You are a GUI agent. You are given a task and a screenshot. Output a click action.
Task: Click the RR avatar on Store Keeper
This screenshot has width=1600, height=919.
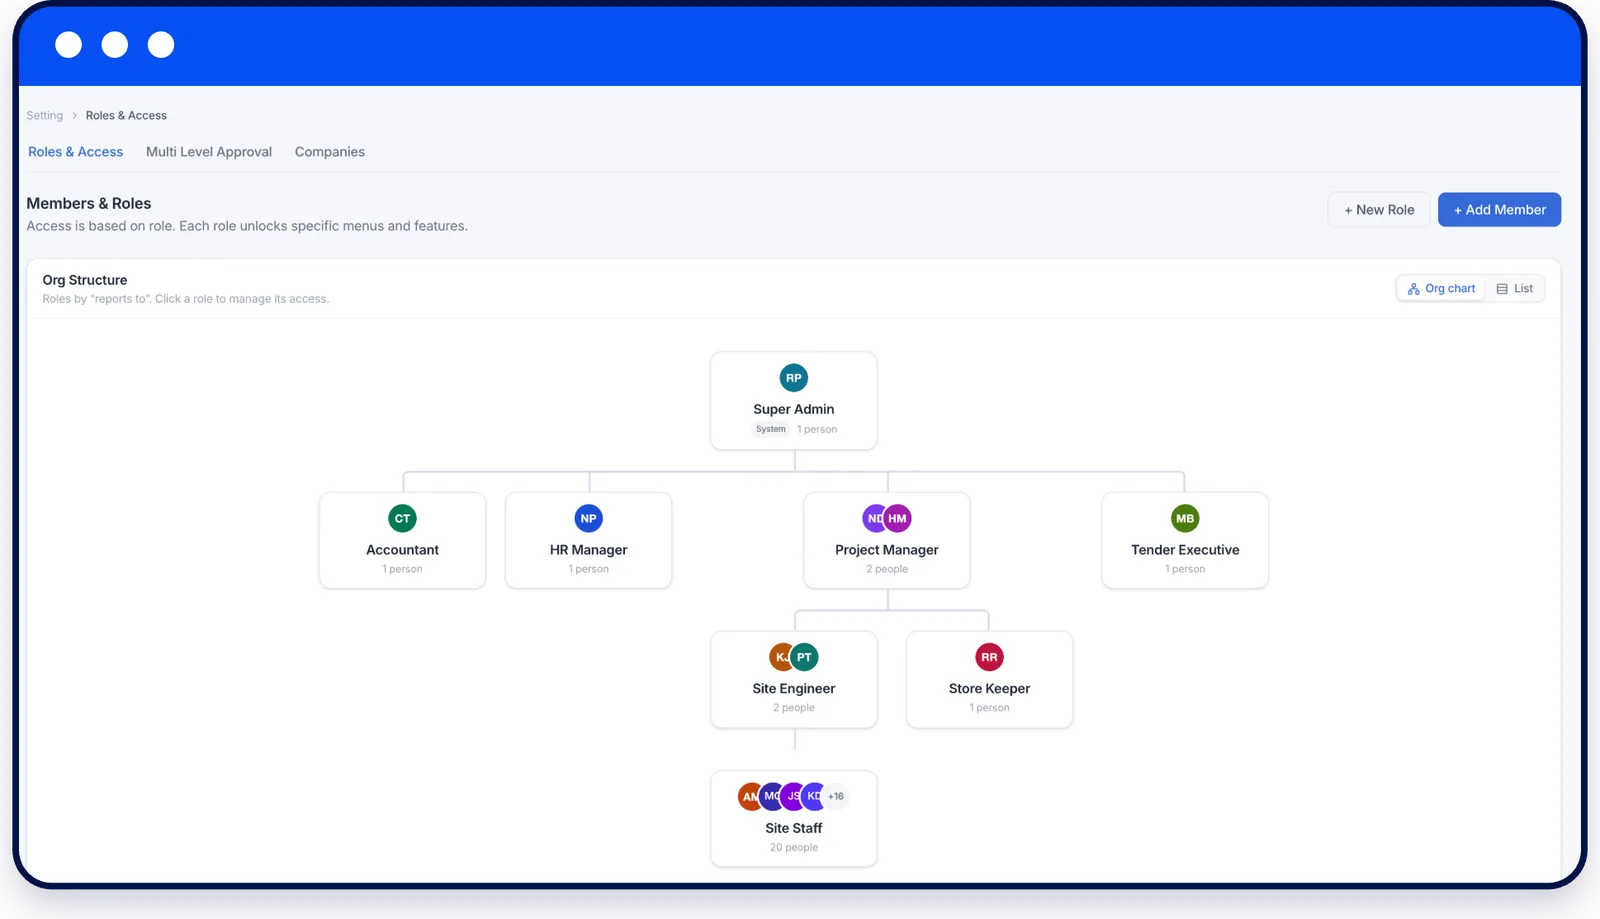[989, 657]
